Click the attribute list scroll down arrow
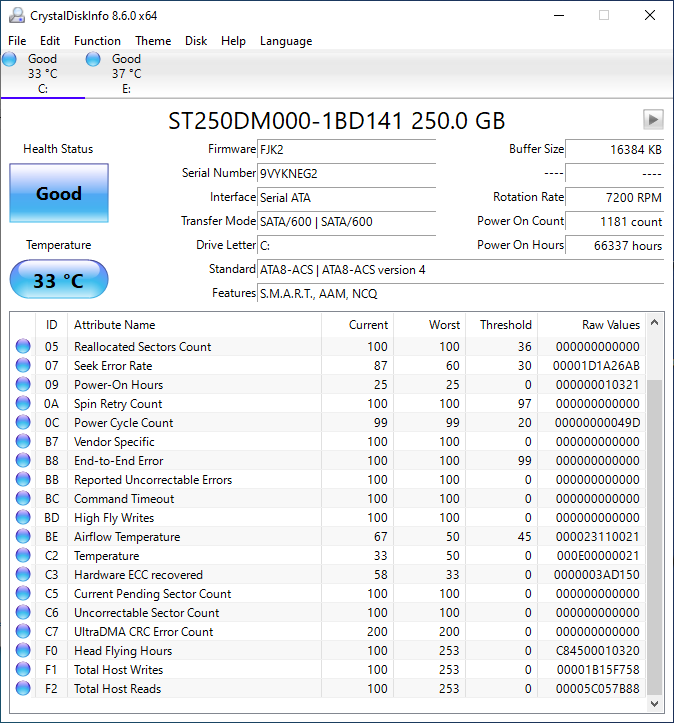Screen dimensions: 674x723 (x=654, y=704)
